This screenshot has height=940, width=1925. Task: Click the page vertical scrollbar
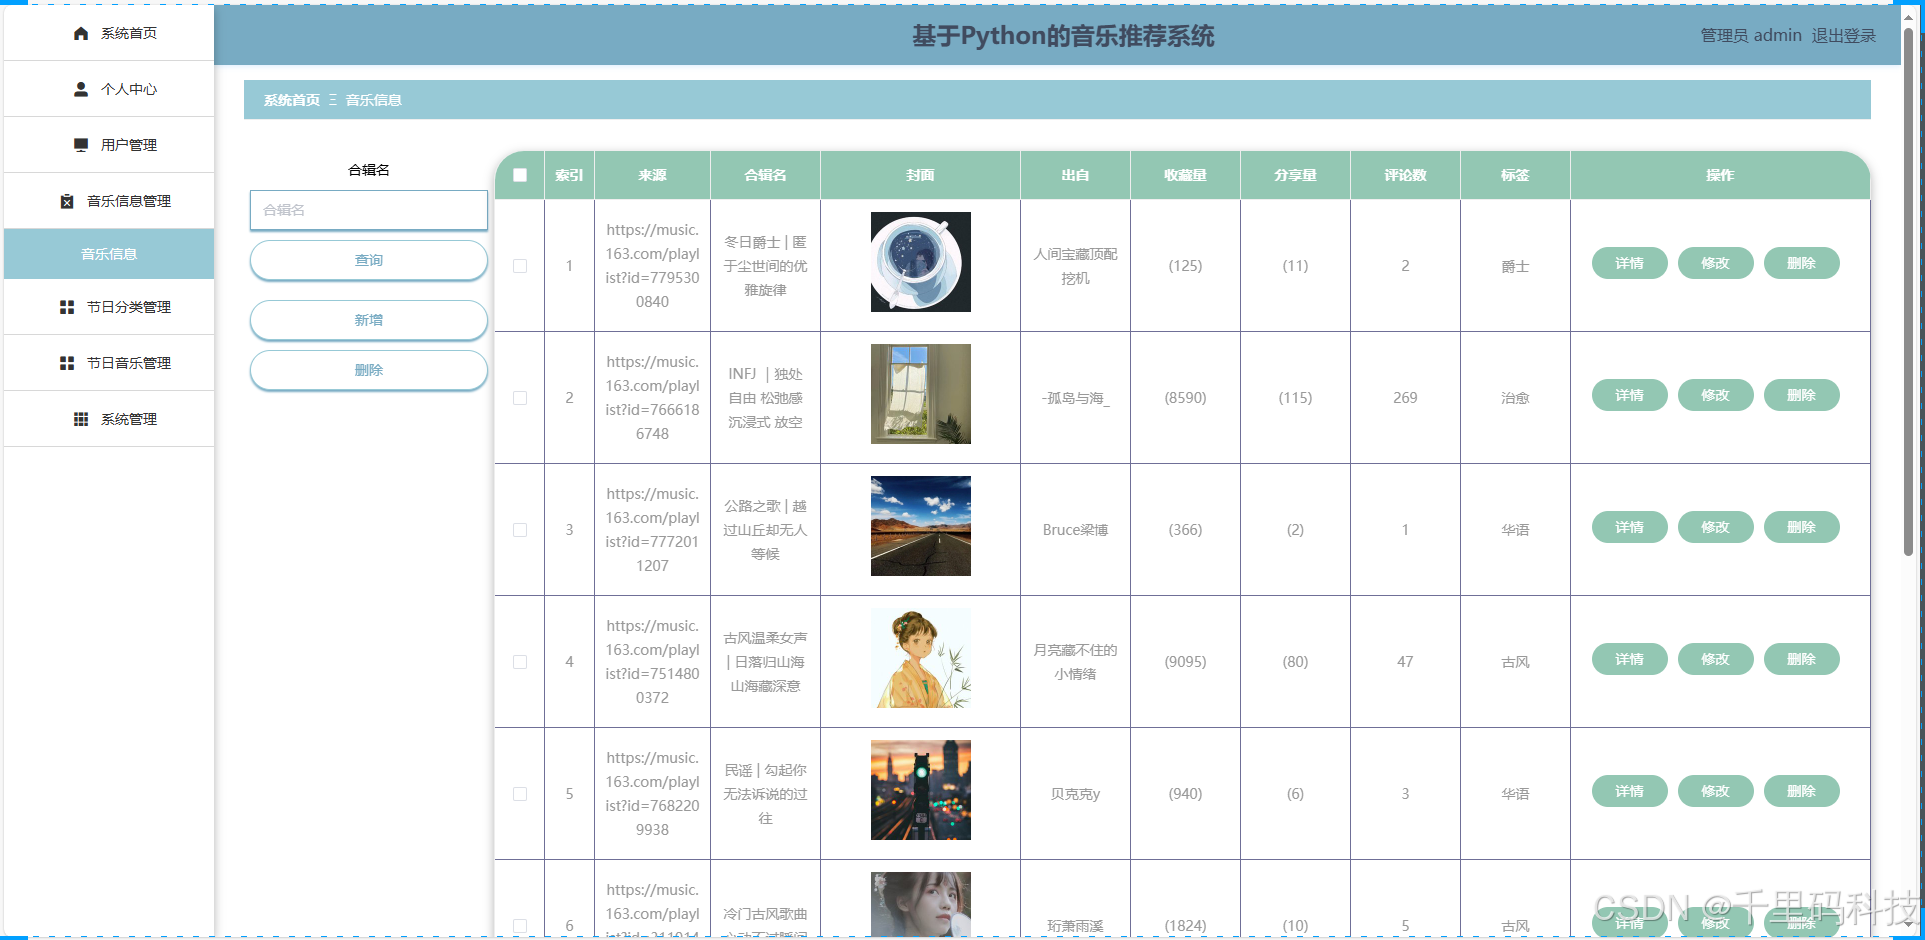click(x=1908, y=290)
